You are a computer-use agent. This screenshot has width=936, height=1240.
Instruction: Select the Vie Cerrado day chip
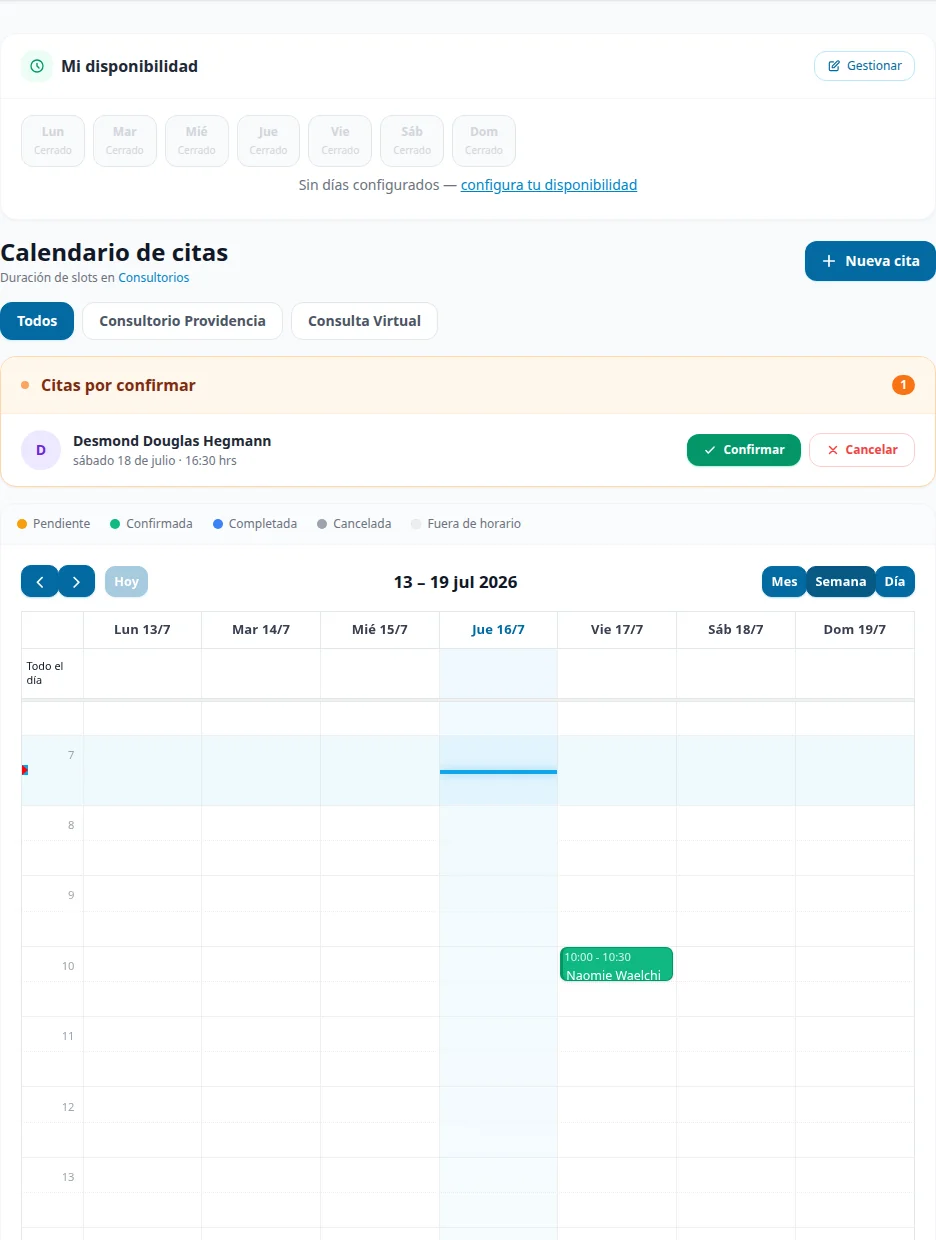(340, 140)
